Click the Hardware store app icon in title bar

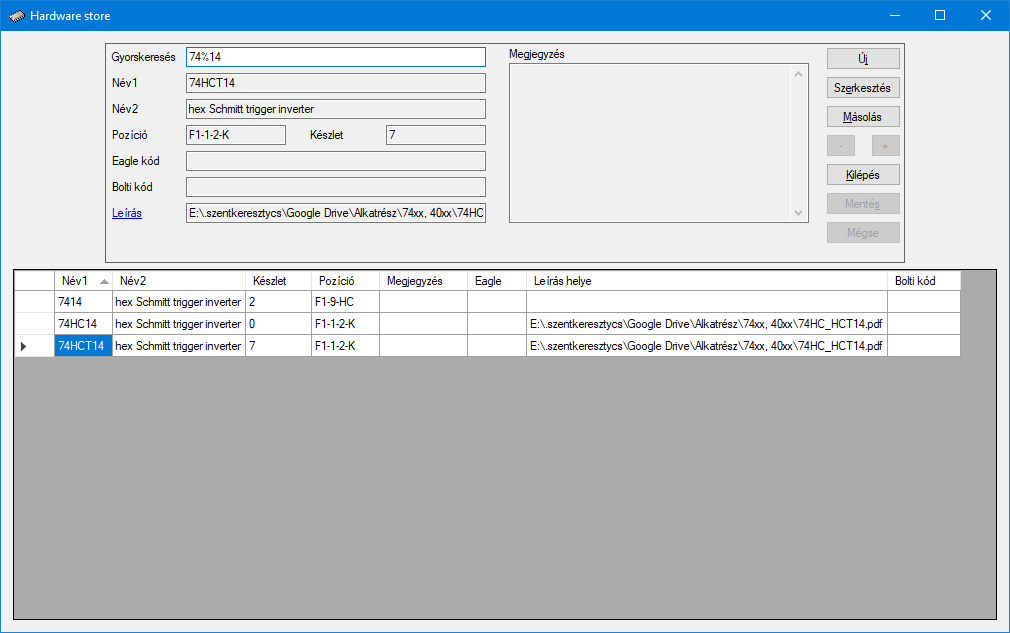click(16, 16)
